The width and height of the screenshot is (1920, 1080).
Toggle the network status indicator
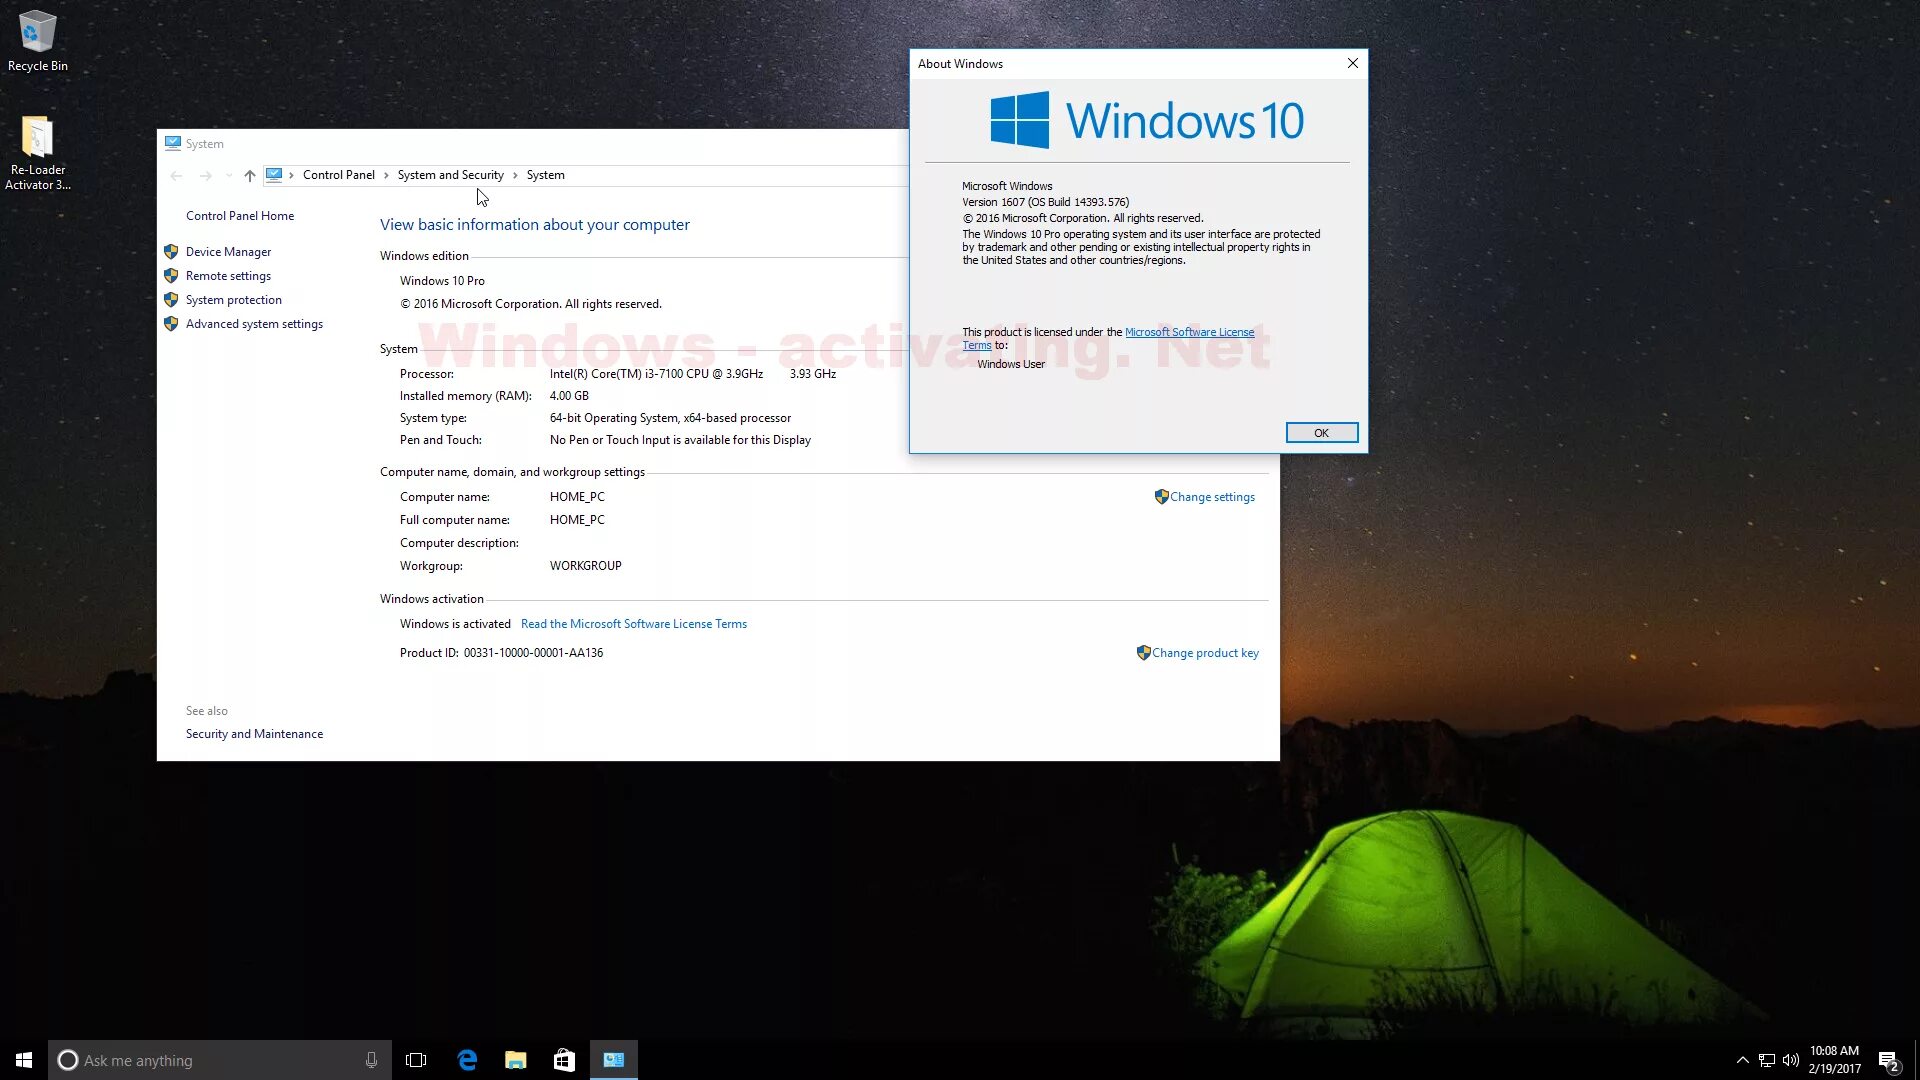[x=1766, y=1059]
